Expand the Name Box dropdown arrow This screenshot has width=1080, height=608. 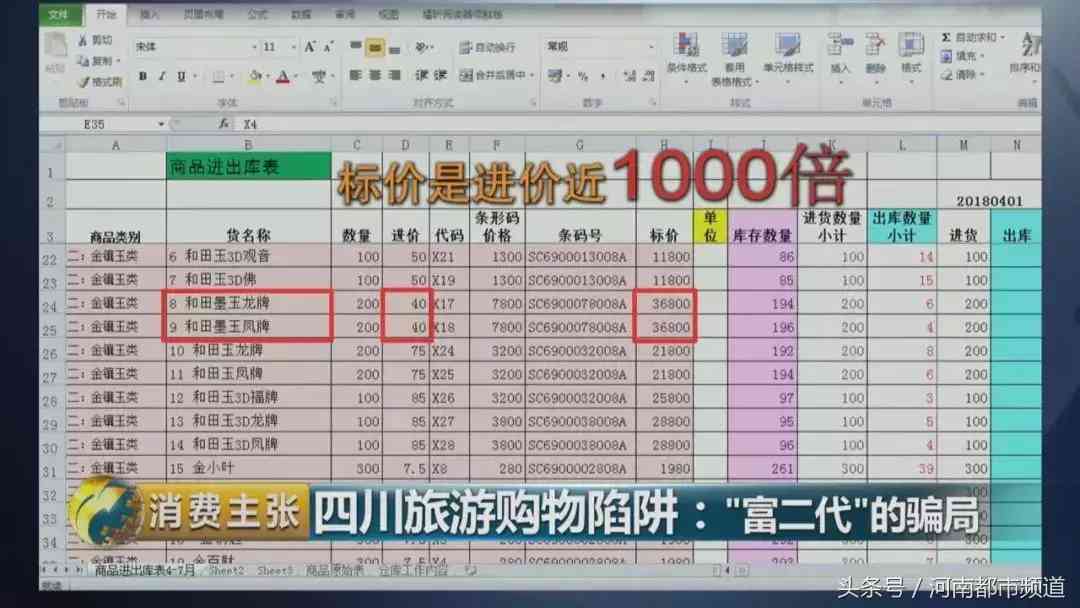tap(161, 124)
